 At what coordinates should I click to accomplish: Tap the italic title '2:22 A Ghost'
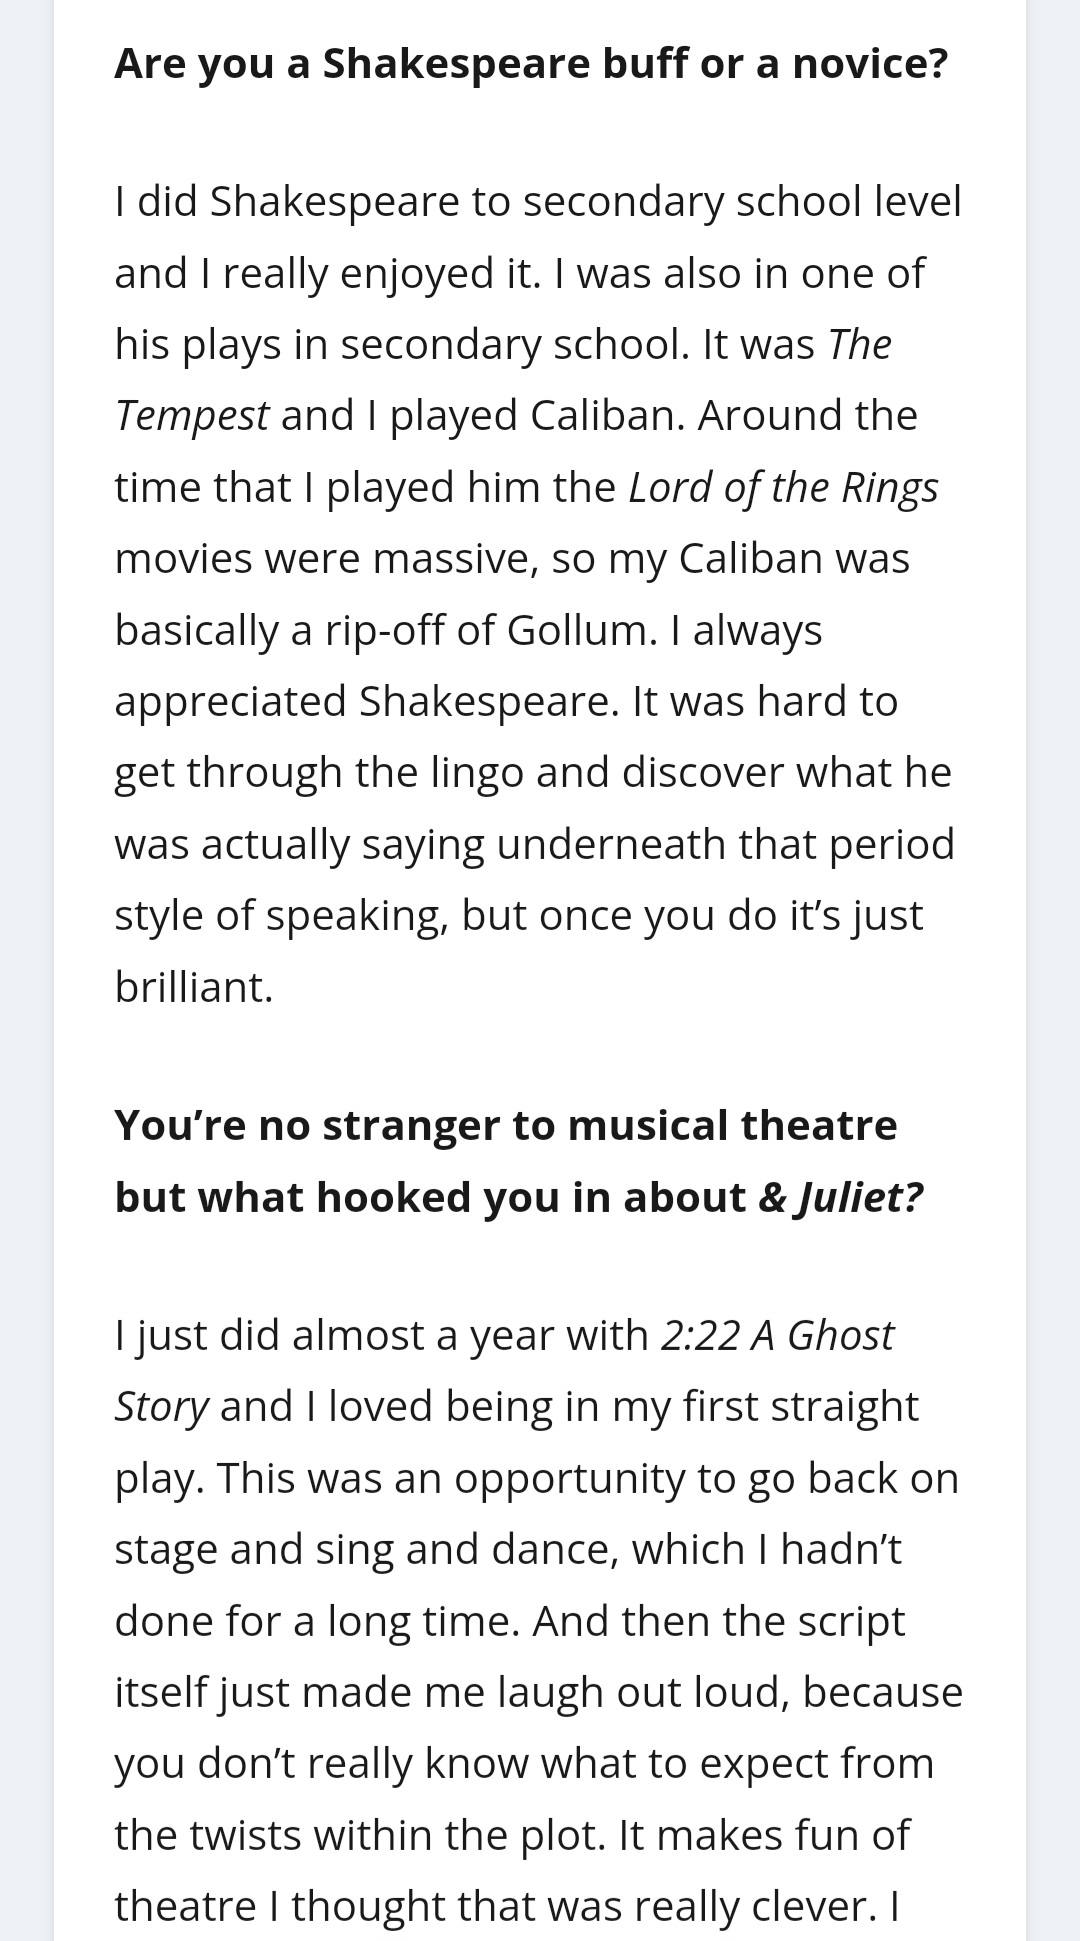(x=777, y=1336)
